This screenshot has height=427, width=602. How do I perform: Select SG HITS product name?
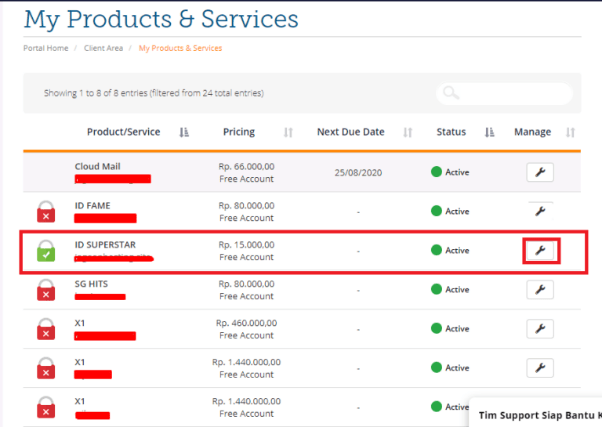pos(91,284)
